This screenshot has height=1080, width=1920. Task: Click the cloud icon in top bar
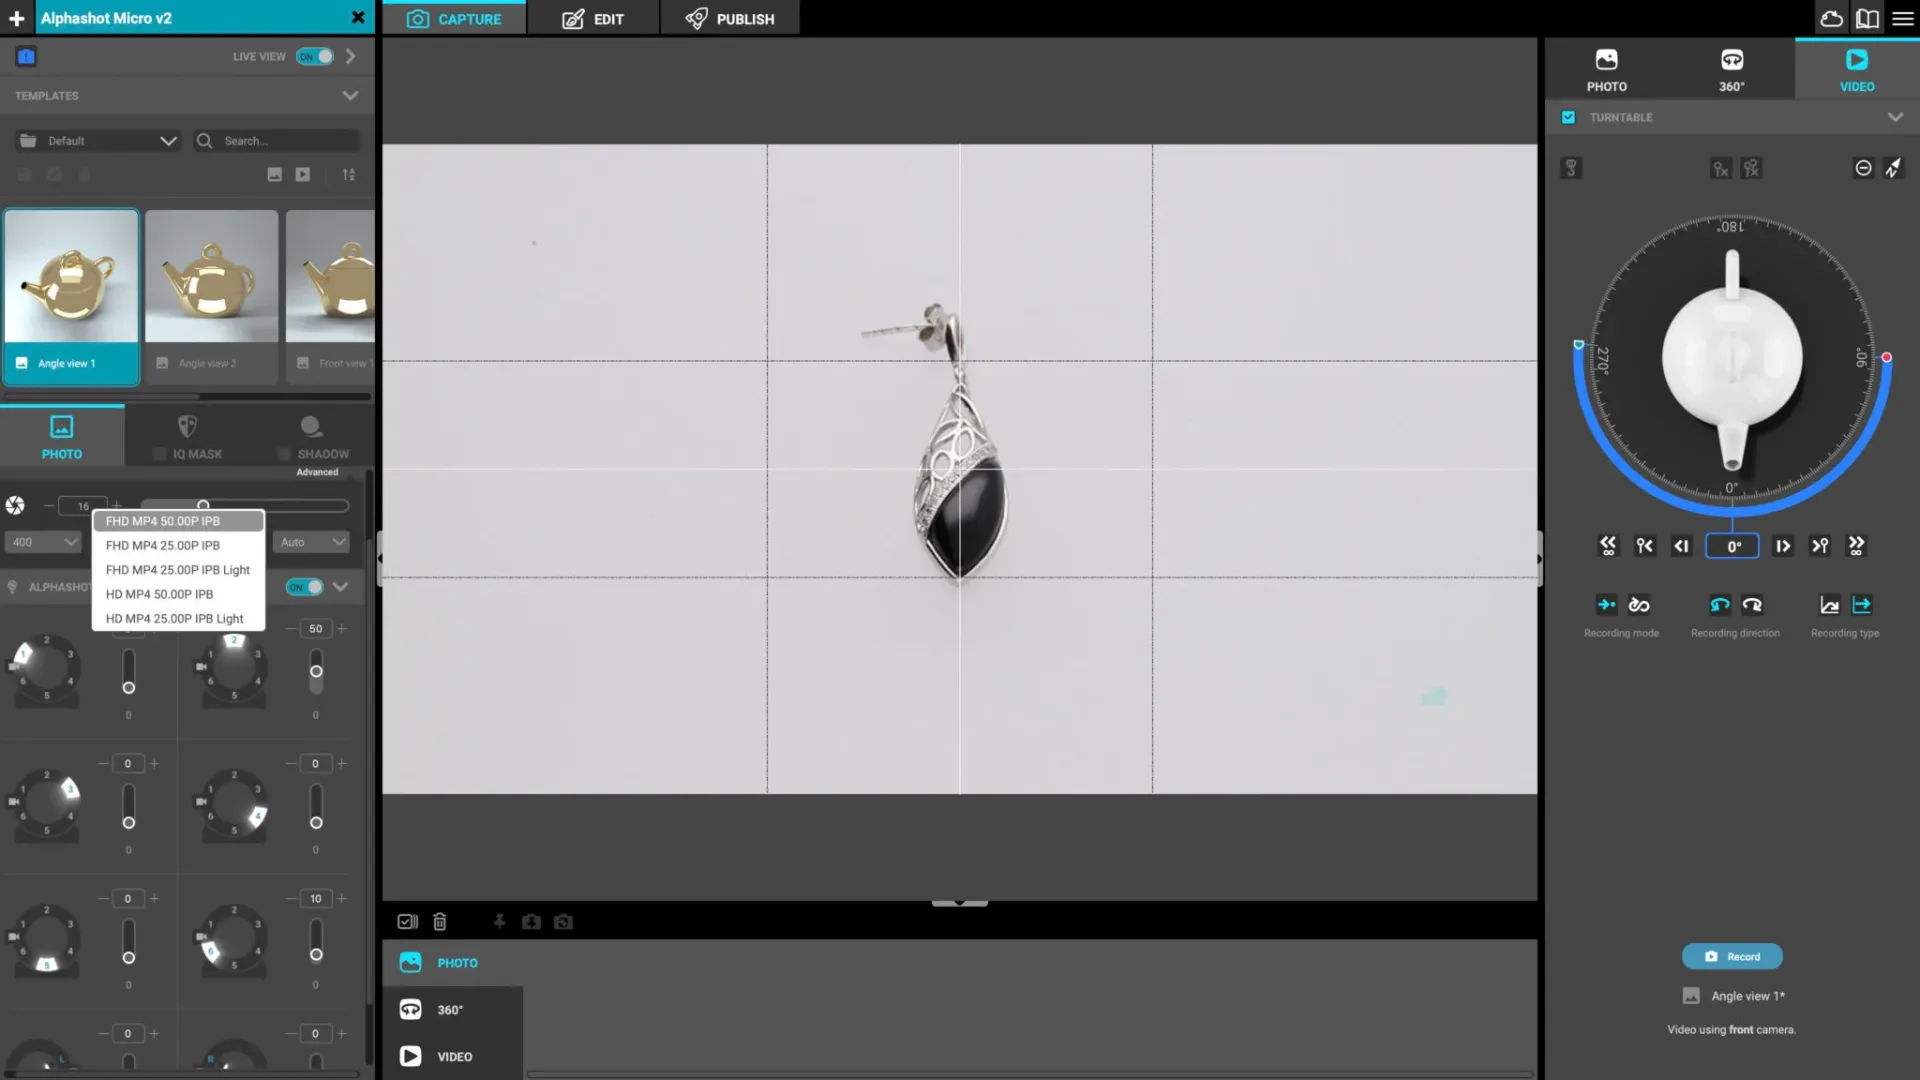[x=1831, y=19]
